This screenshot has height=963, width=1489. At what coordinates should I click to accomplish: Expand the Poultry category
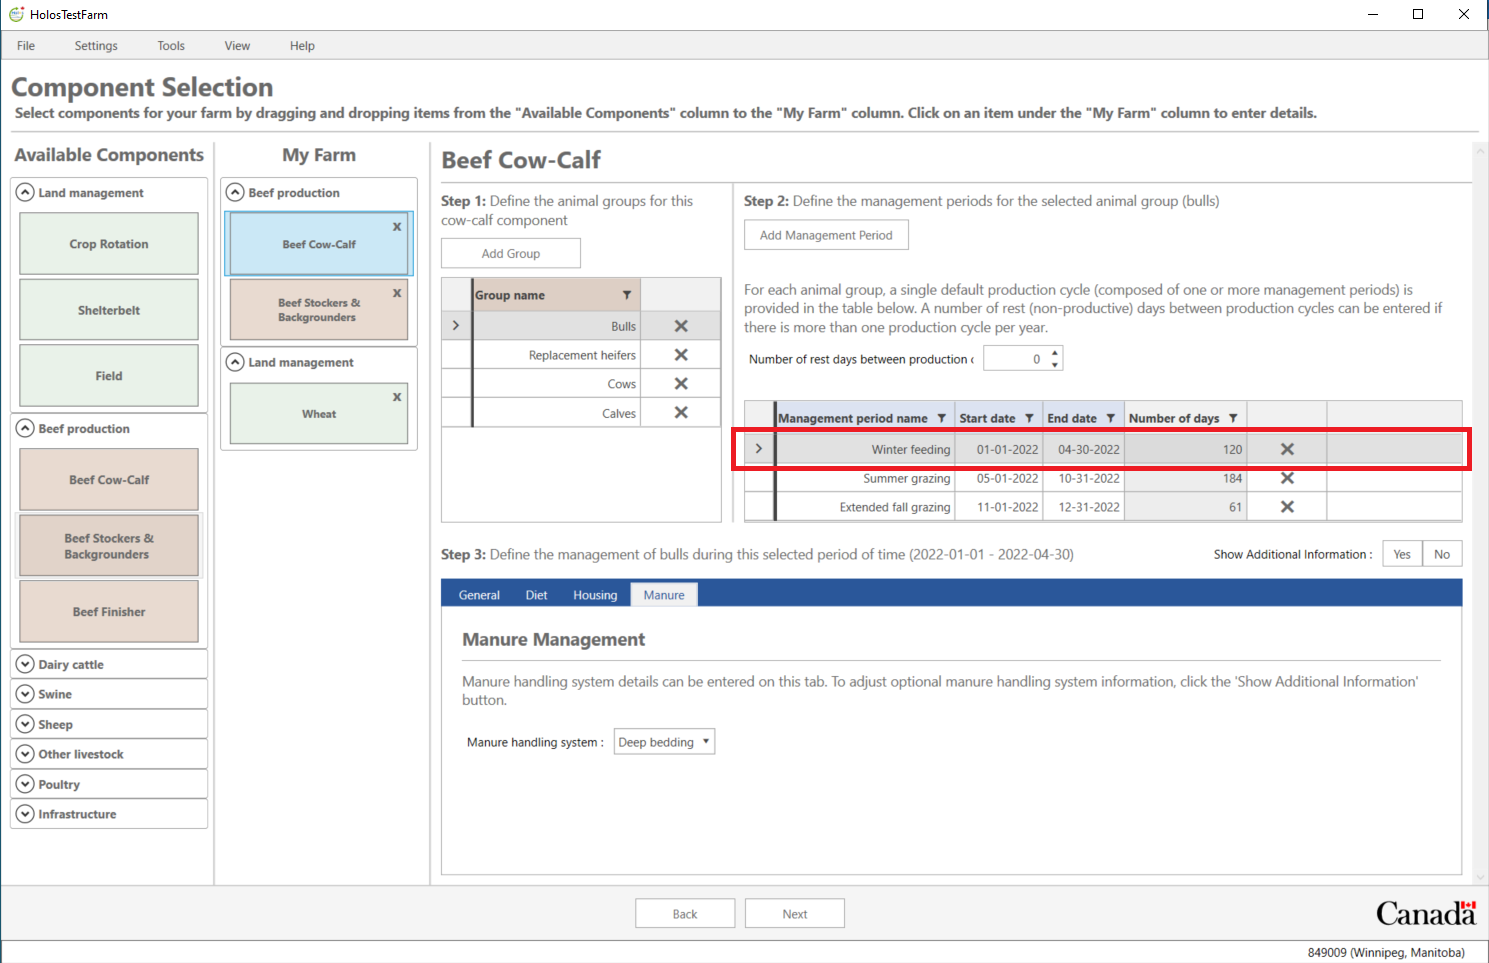coord(25,784)
